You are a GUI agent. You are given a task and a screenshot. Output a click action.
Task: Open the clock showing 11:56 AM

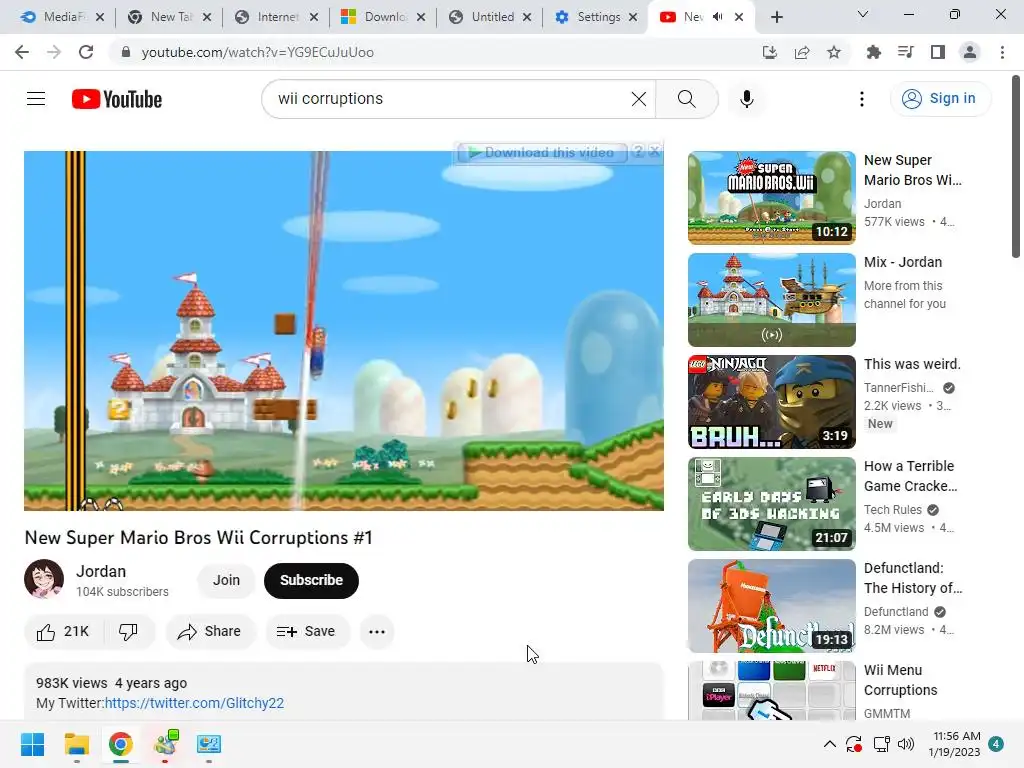point(955,744)
